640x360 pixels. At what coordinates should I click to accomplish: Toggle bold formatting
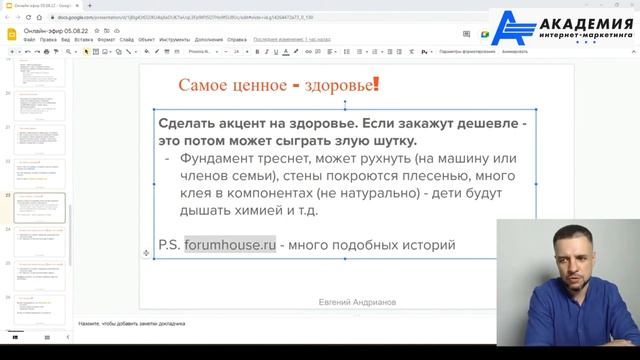click(257, 52)
